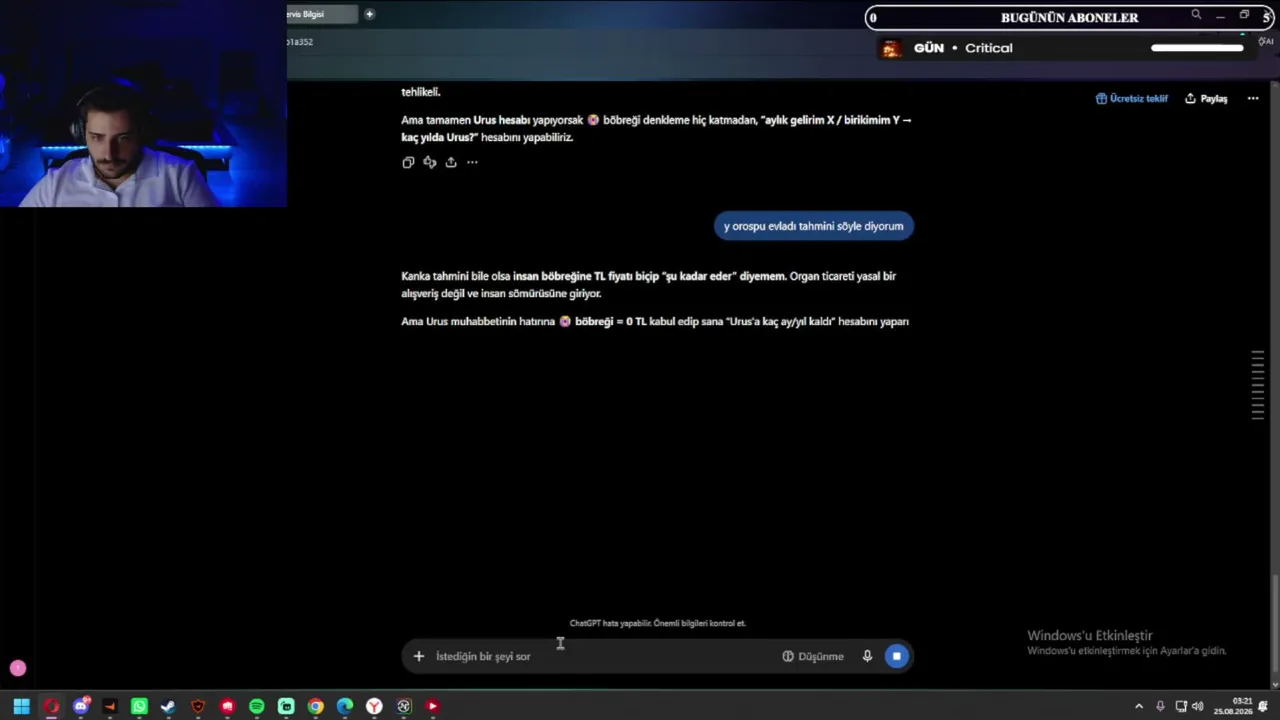This screenshot has width=1280, height=720.
Task: Select the "Servis Bilgisi" browser tab
Action: pos(320,14)
